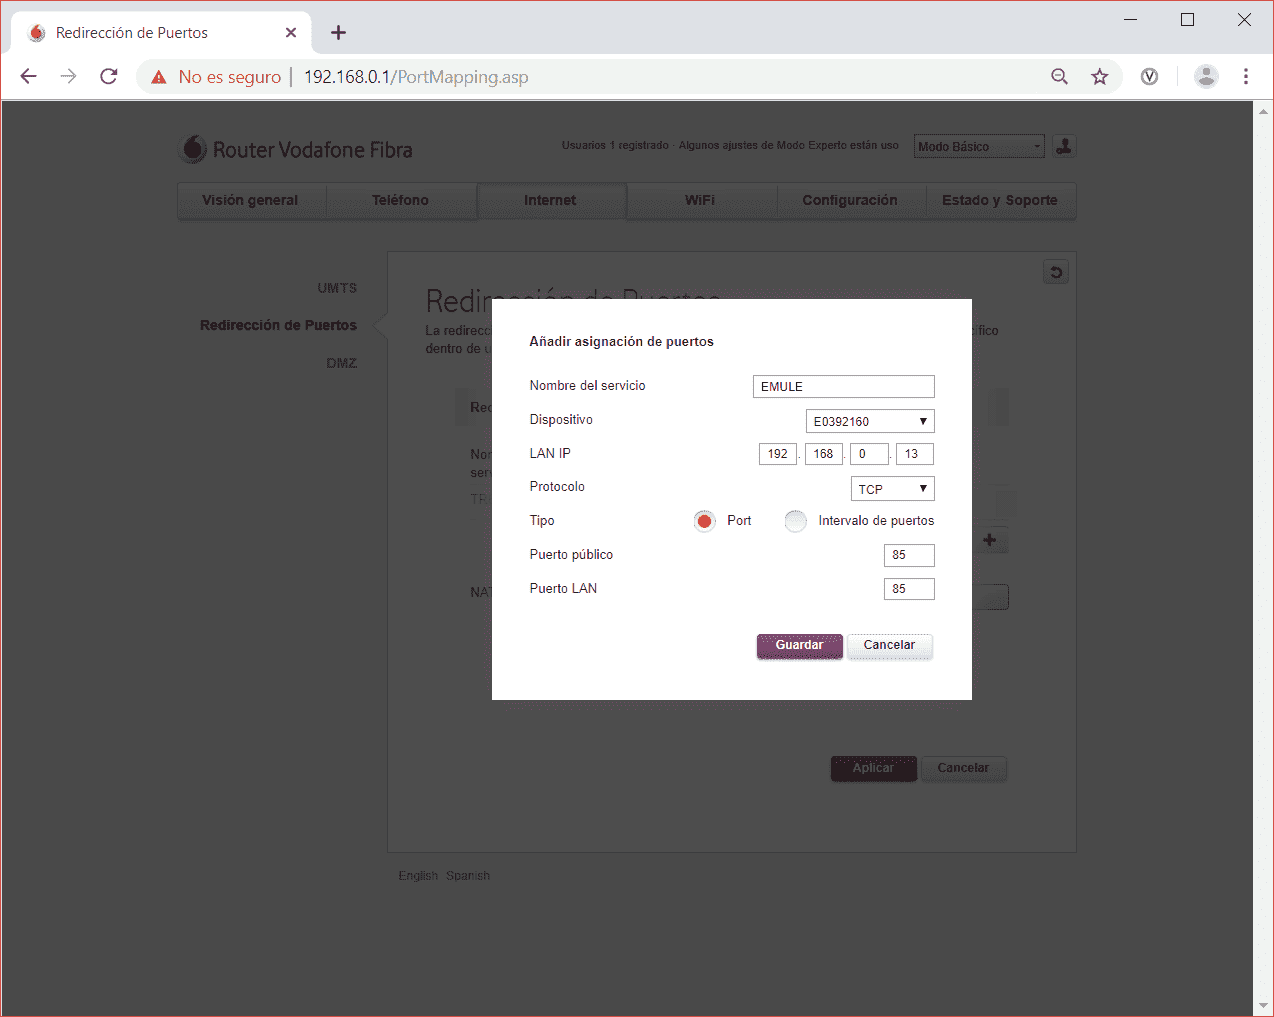Open the Protocolo TCP dropdown
The image size is (1274, 1017).
892,489
